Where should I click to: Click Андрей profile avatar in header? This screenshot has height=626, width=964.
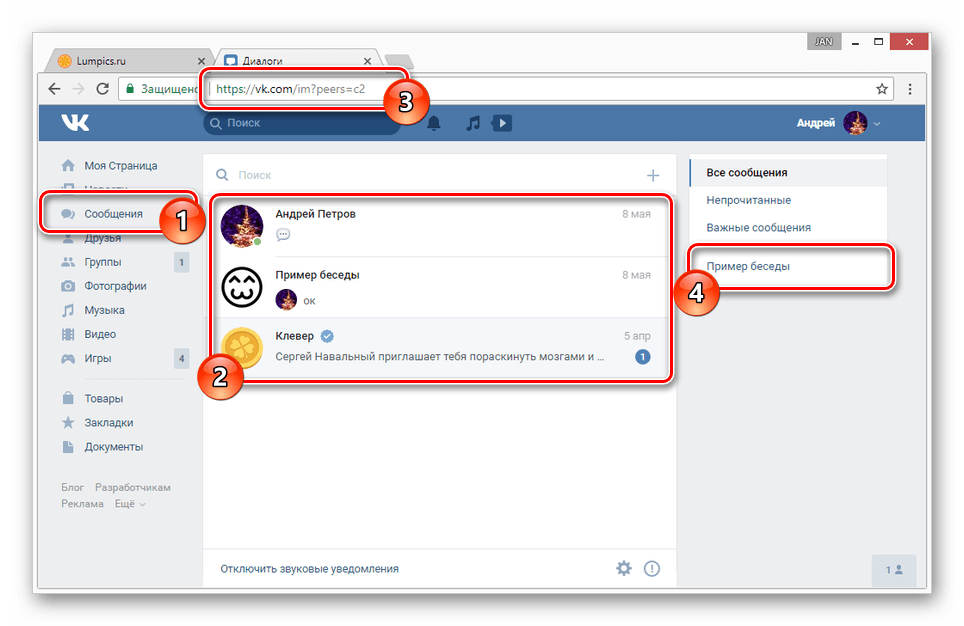(855, 123)
